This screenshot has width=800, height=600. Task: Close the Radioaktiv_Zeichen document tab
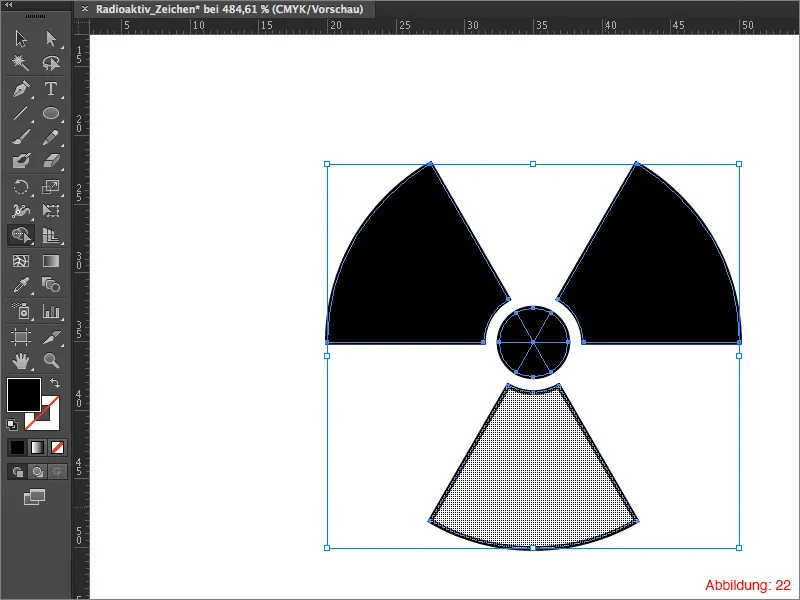pyautogui.click(x=85, y=9)
